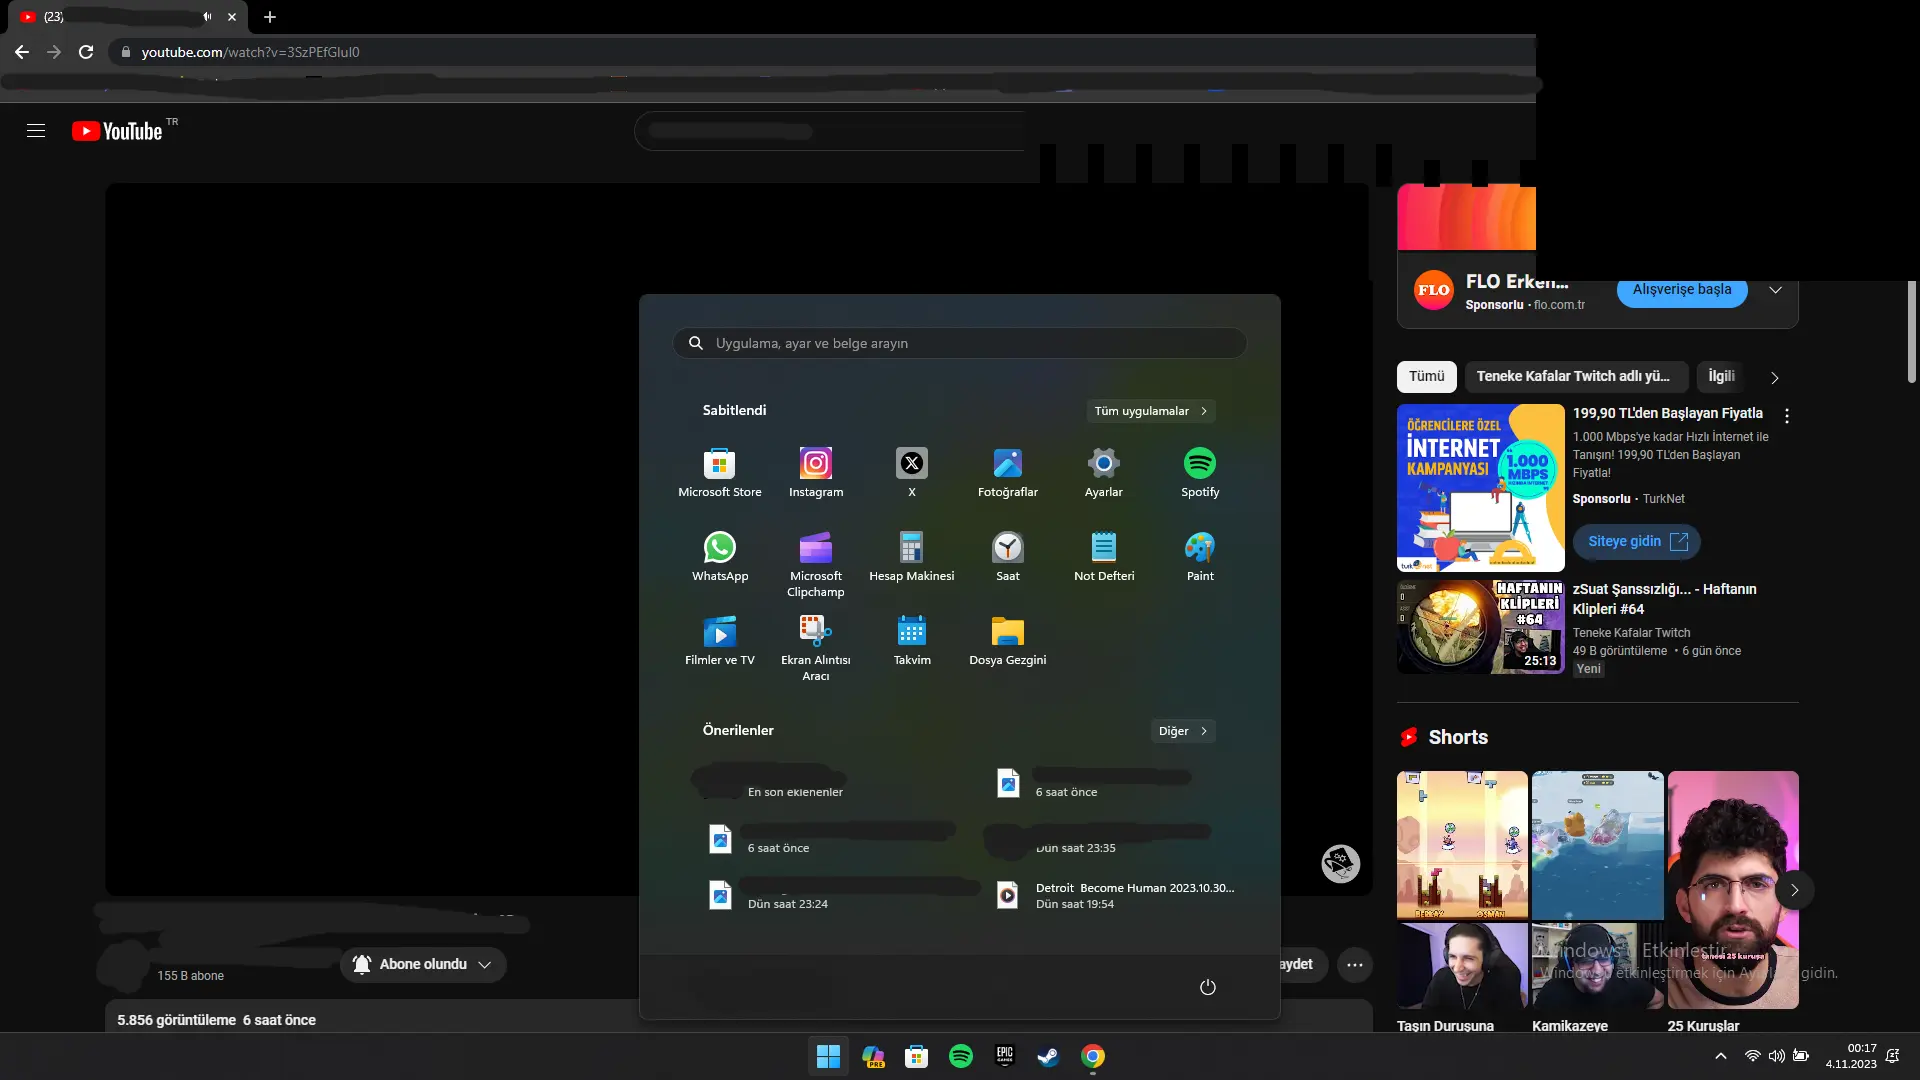The height and width of the screenshot is (1080, 1920).
Task: Reload the YouTube page
Action: (x=86, y=52)
